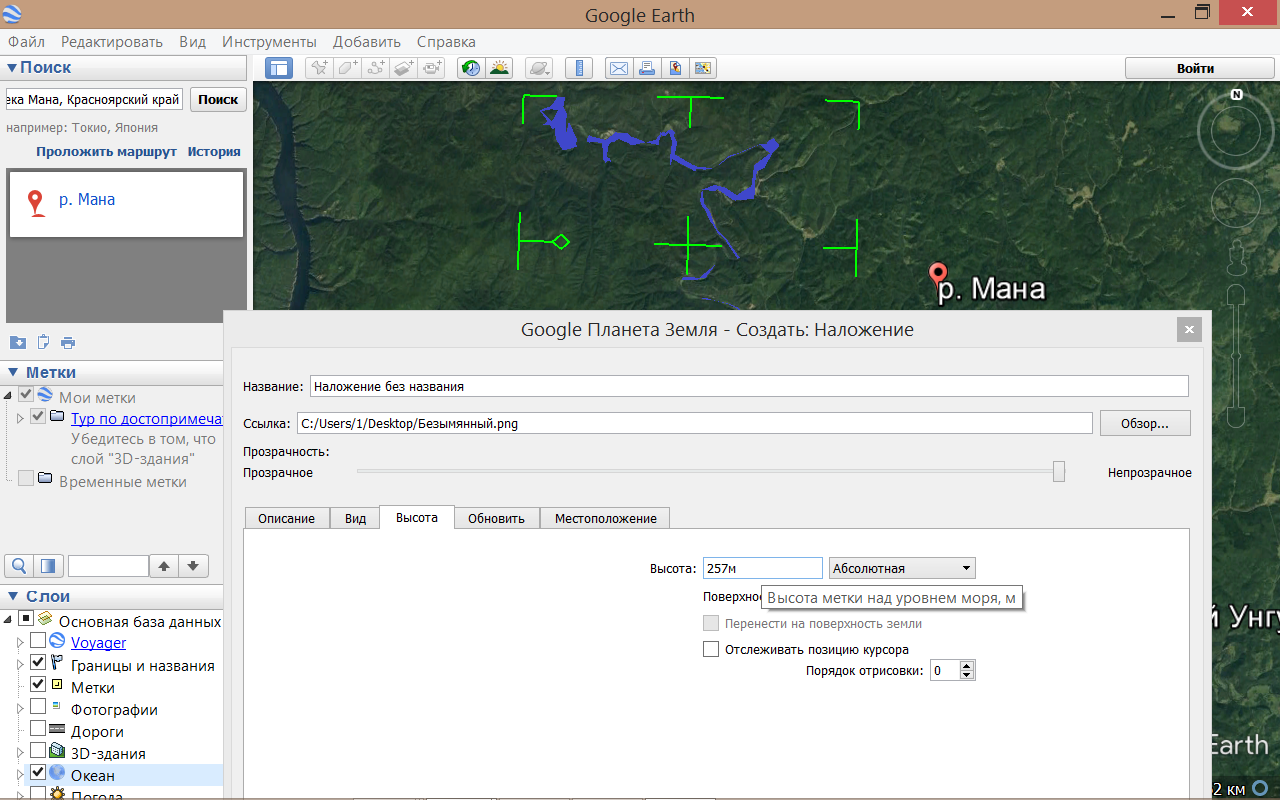Click the printer icon under search results
This screenshot has width=1280, height=800.
68,342
